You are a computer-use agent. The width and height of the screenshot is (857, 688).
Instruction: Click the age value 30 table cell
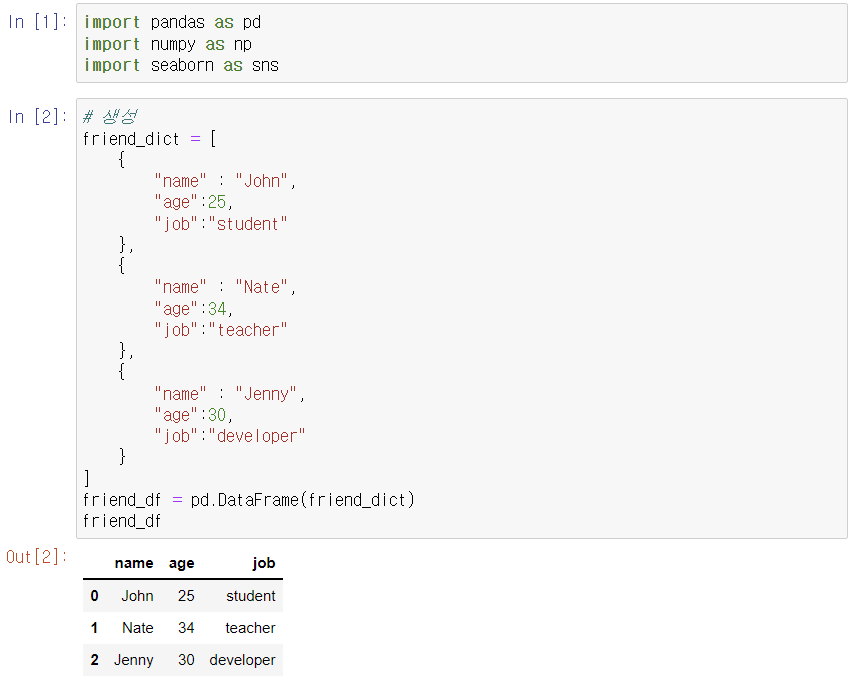pyautogui.click(x=186, y=660)
